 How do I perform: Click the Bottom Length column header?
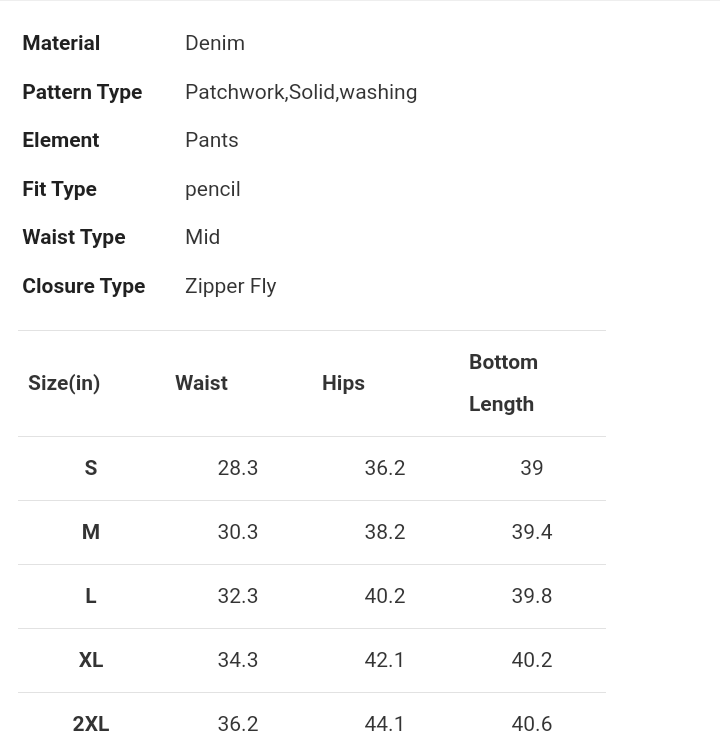(x=504, y=383)
